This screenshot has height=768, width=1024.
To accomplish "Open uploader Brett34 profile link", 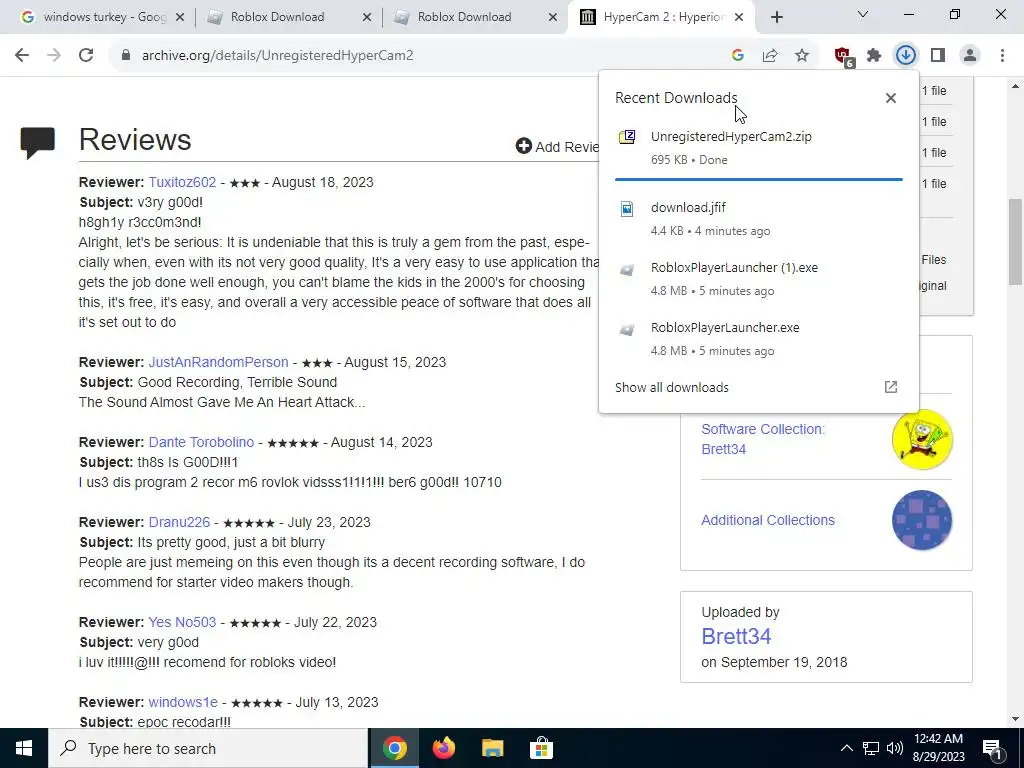I will (x=736, y=636).
